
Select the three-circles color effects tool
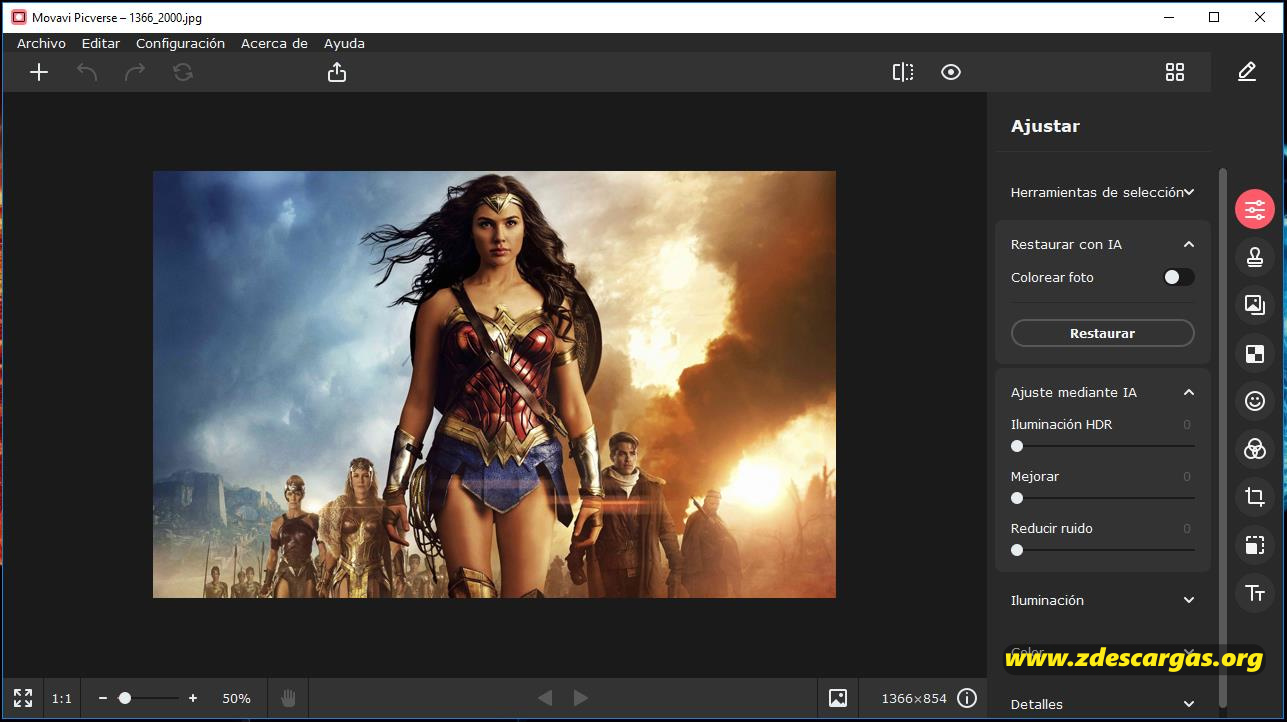pyautogui.click(x=1255, y=449)
